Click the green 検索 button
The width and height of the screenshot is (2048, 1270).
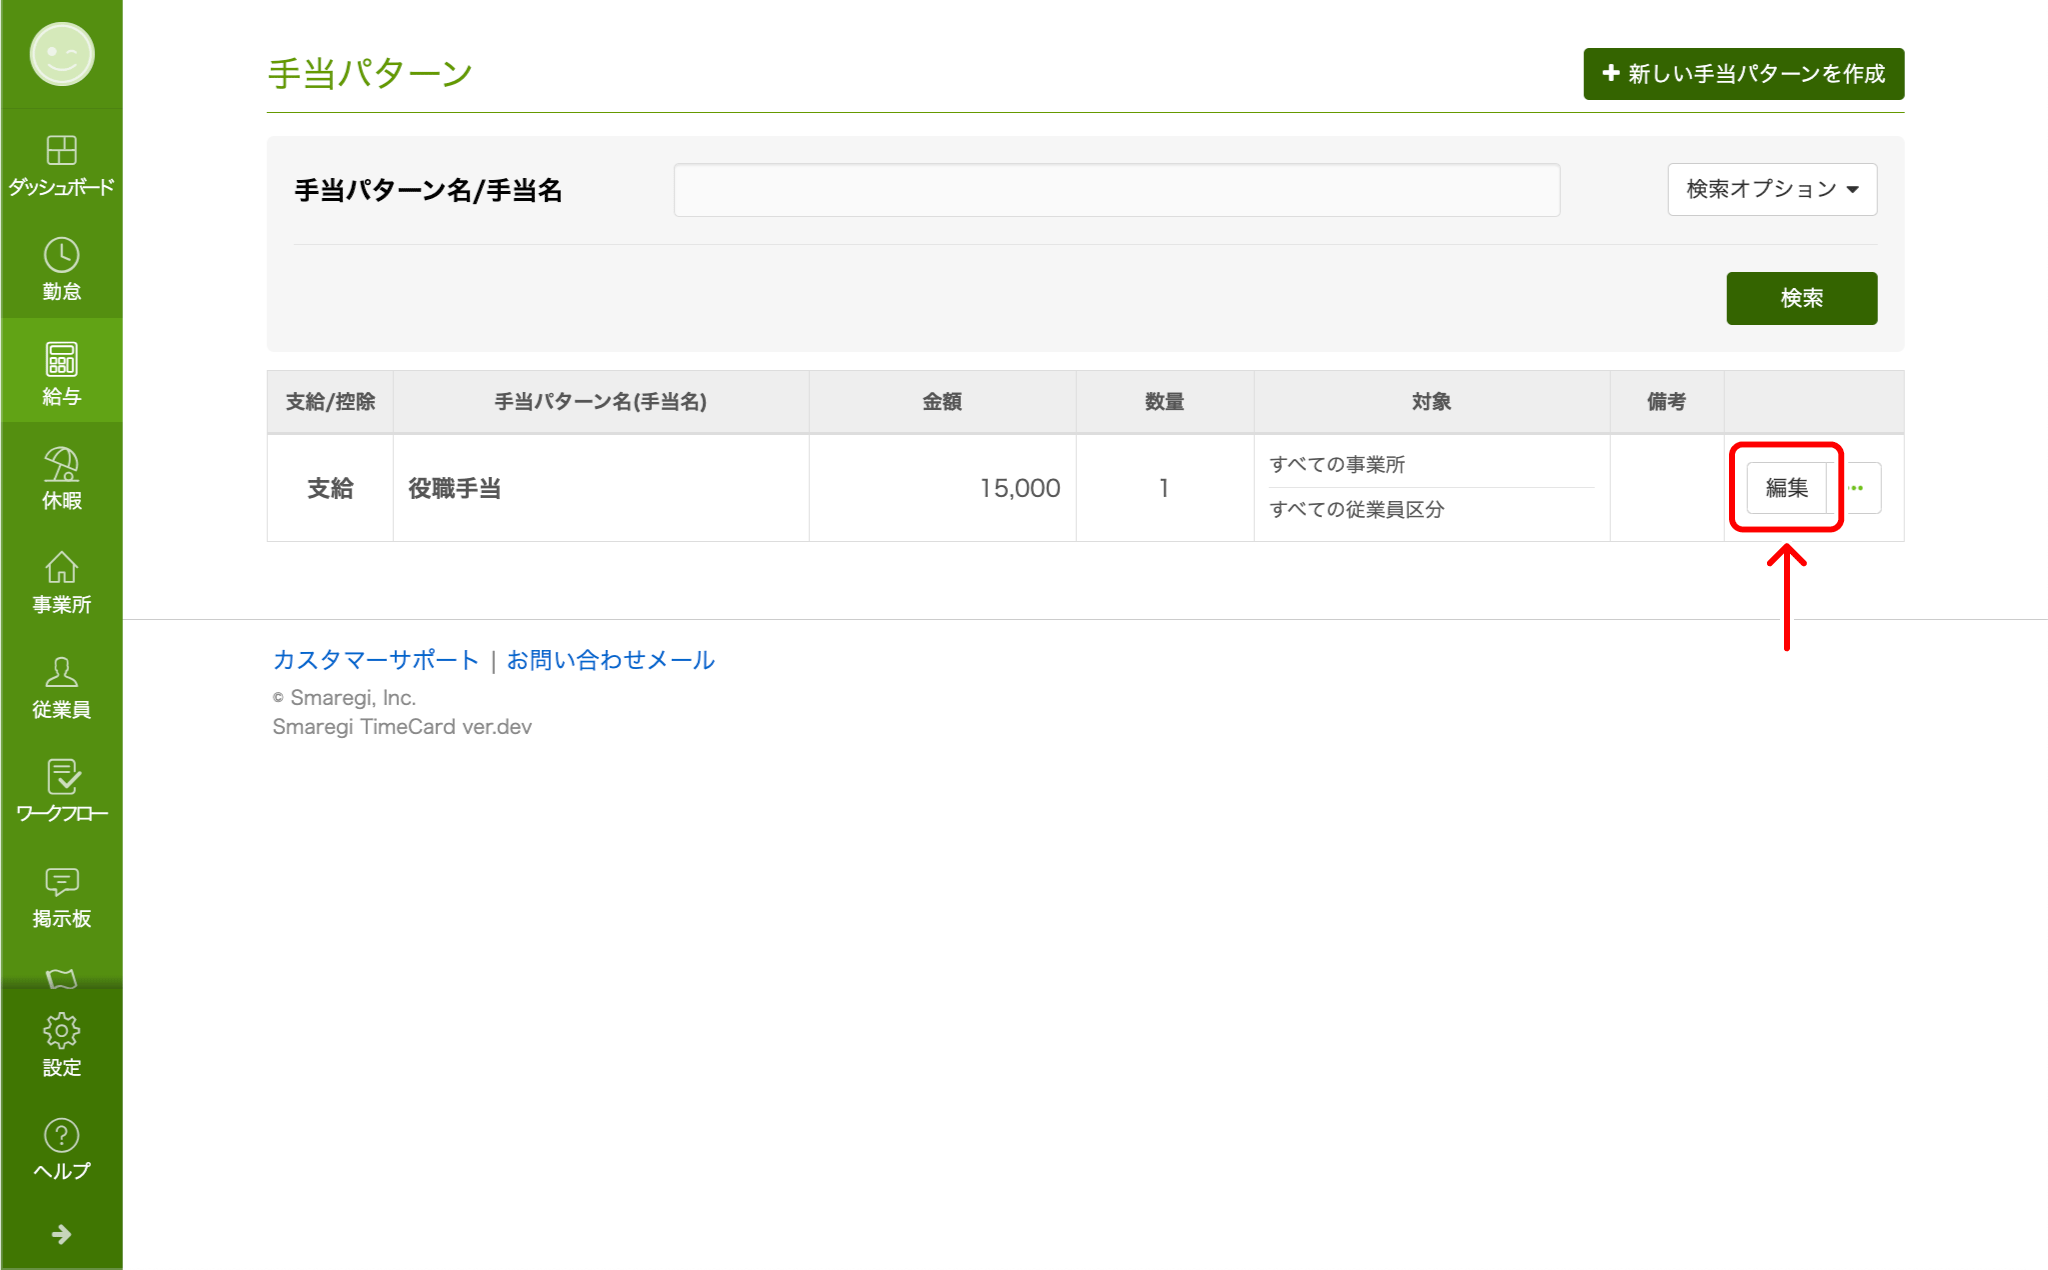click(x=1802, y=298)
